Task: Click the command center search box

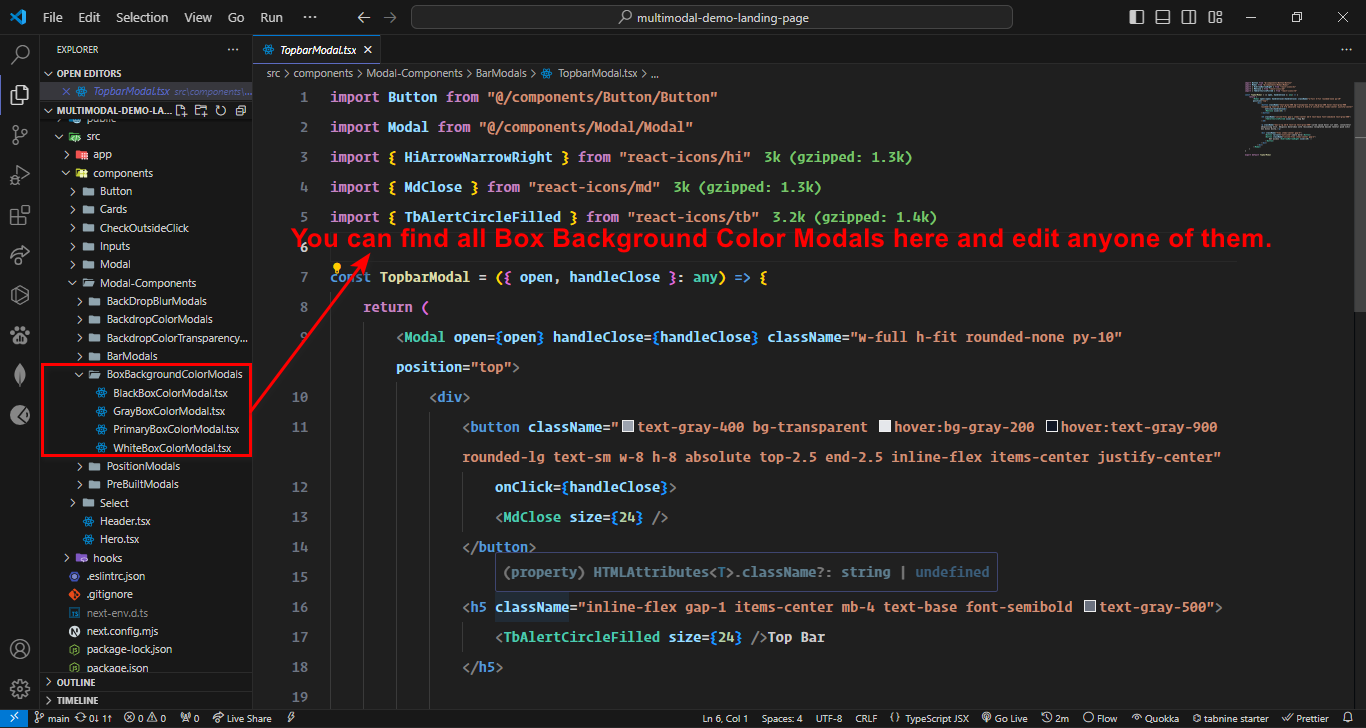Action: (x=713, y=17)
